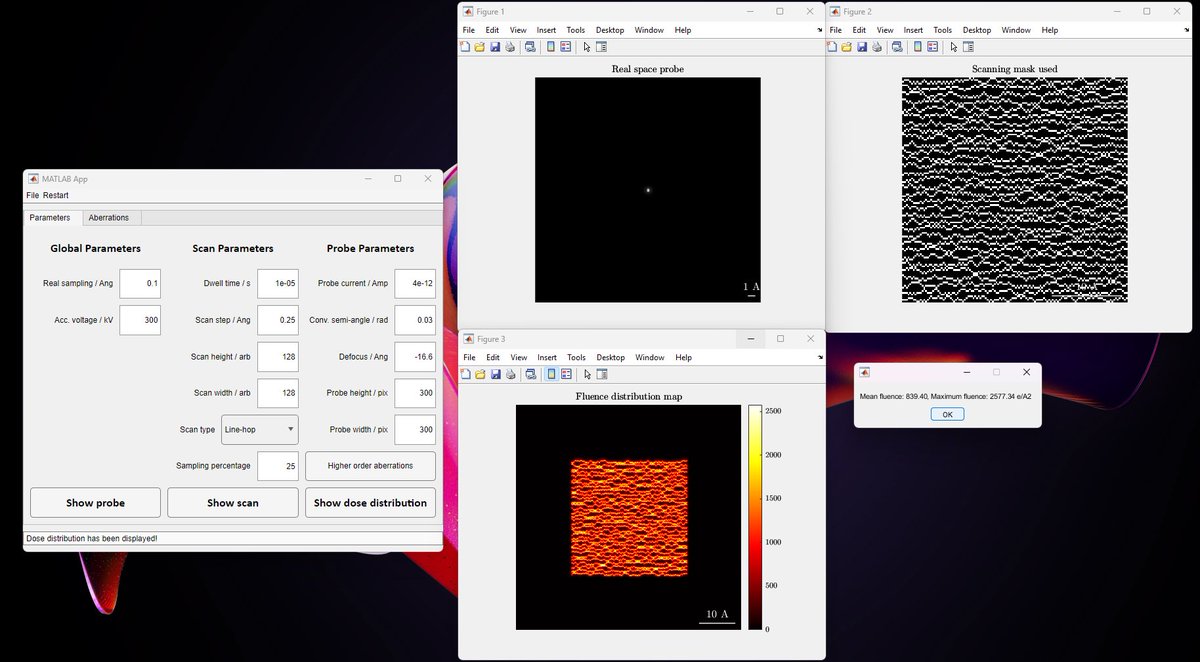Click 'Dose distribution has been displayed!' status text
Image resolution: width=1200 pixels, height=662 pixels.
pos(91,538)
